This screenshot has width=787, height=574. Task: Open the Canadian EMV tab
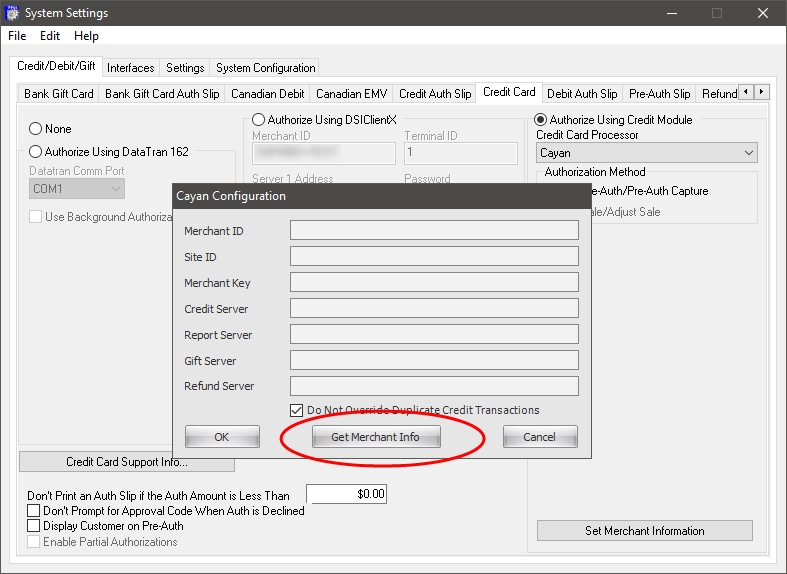pos(351,94)
